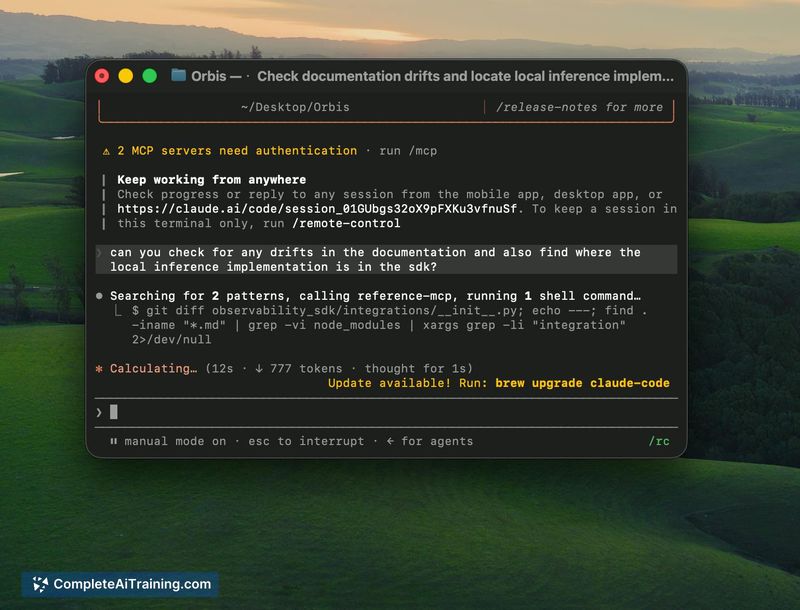800x610 pixels.
Task: Click window title 'Check documentation drifts...'
Action: [x=465, y=76]
